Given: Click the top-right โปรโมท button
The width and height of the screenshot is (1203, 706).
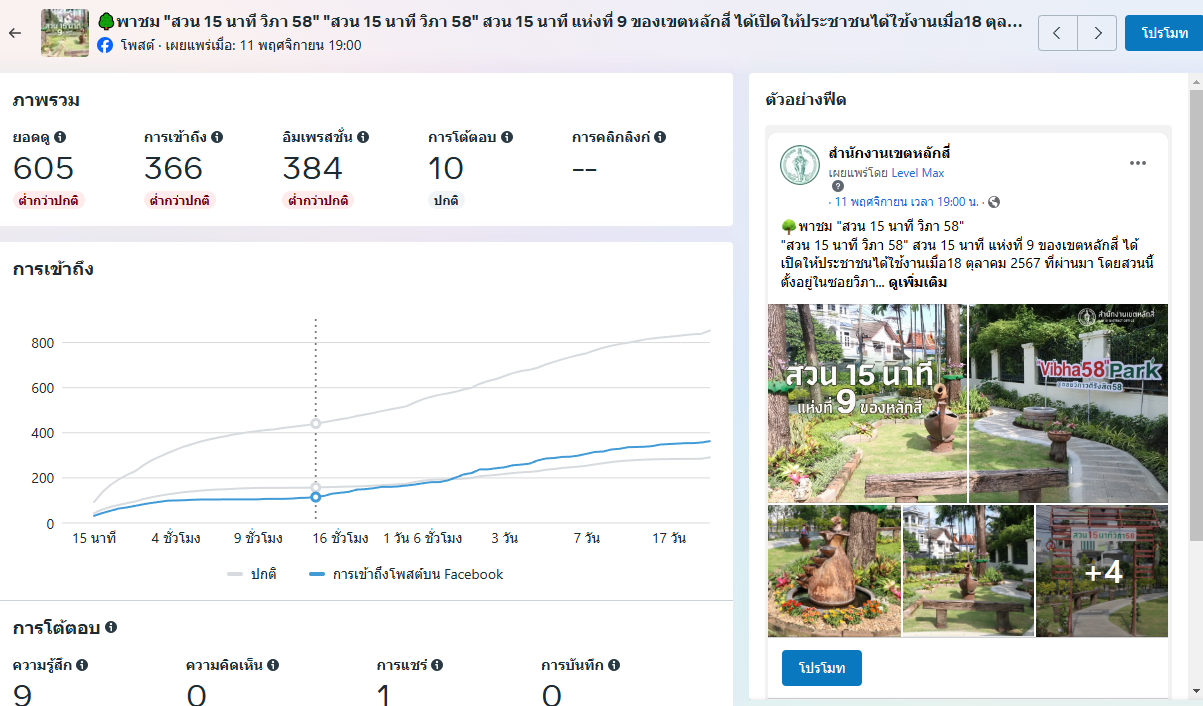Looking at the screenshot, I should pos(1163,33).
